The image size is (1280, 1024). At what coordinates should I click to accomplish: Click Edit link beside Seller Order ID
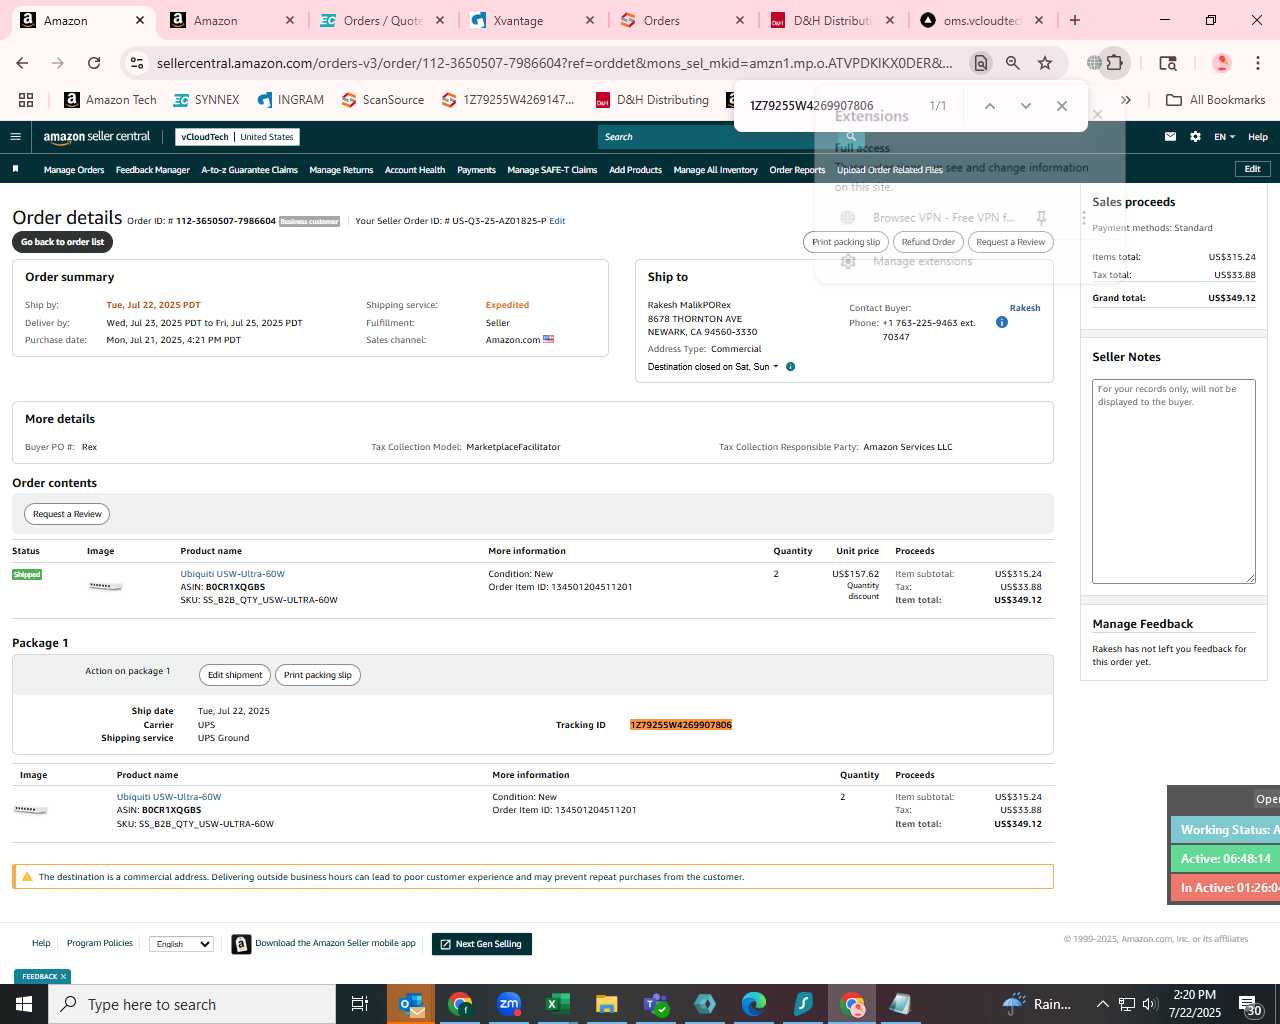coord(557,221)
